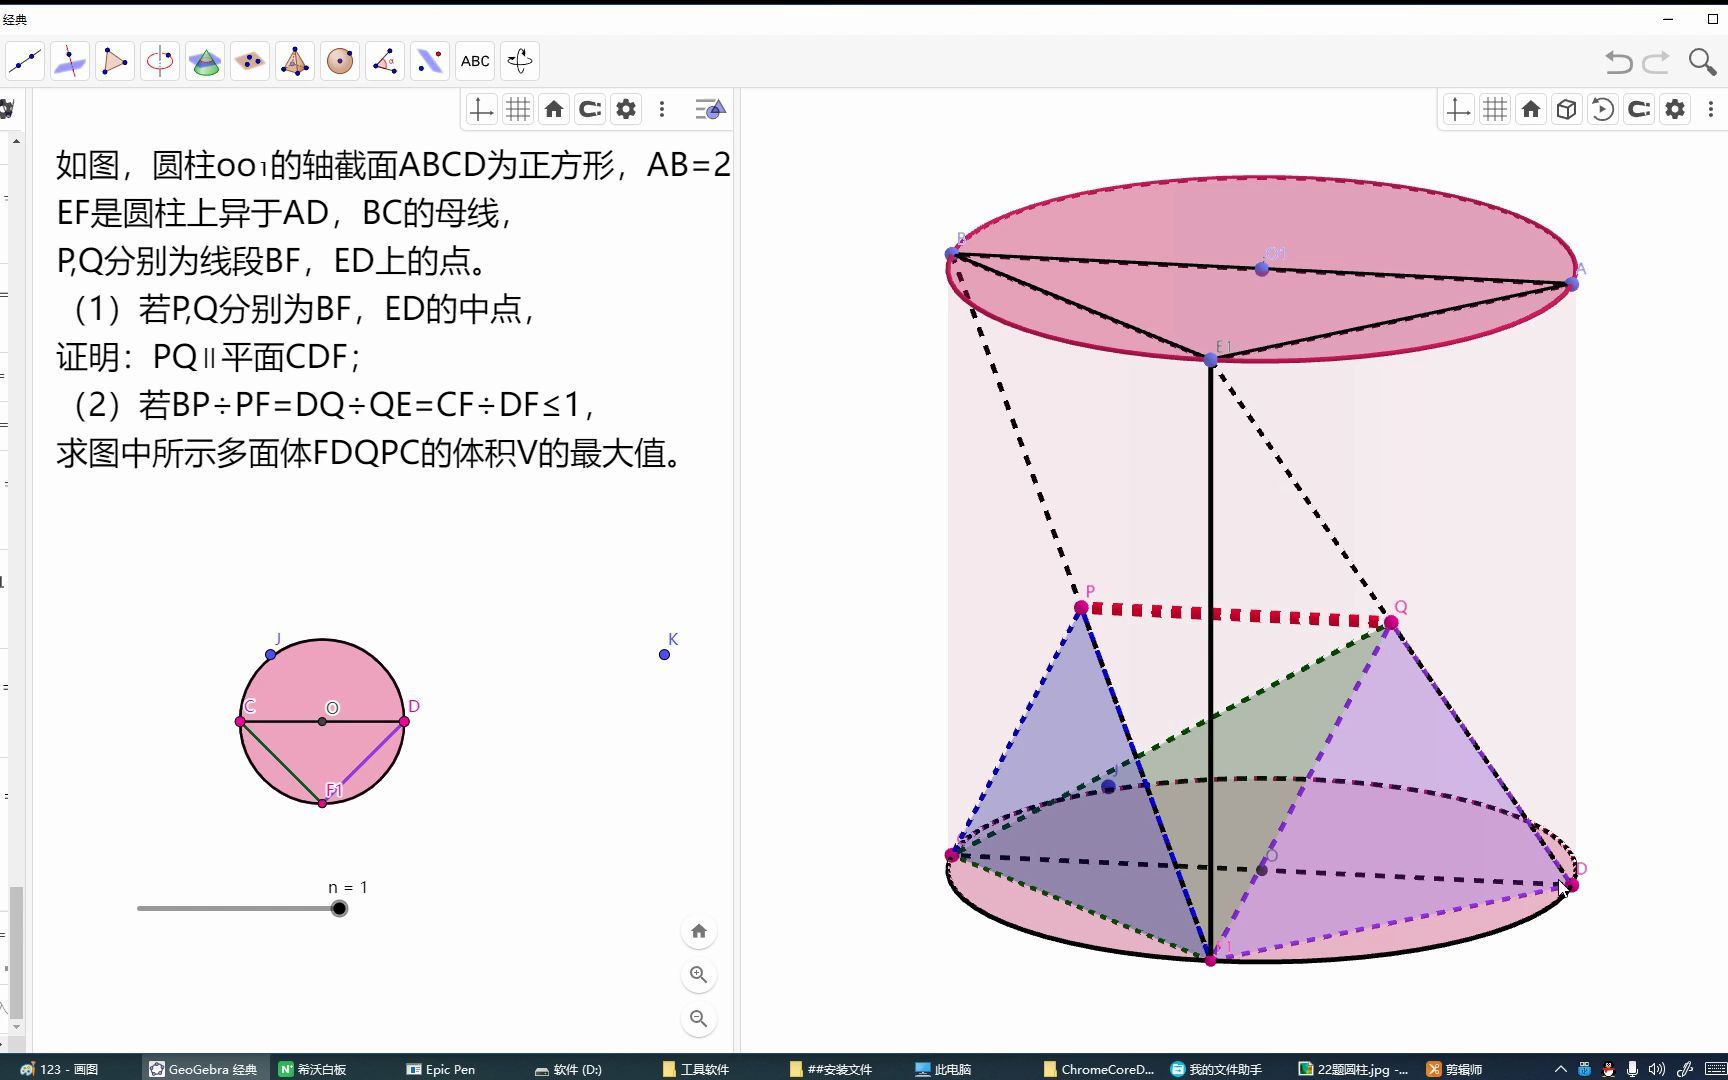Select the Angle measurement tool
The image size is (1728, 1080).
(385, 61)
